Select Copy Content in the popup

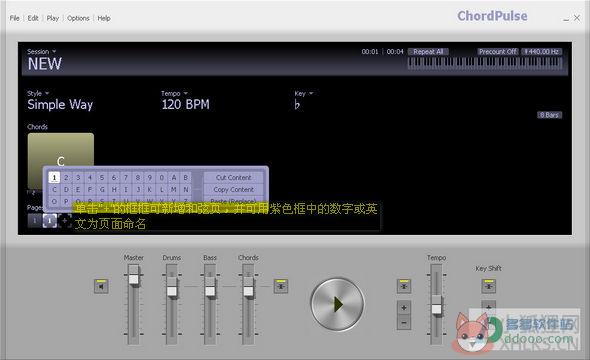pyautogui.click(x=234, y=189)
